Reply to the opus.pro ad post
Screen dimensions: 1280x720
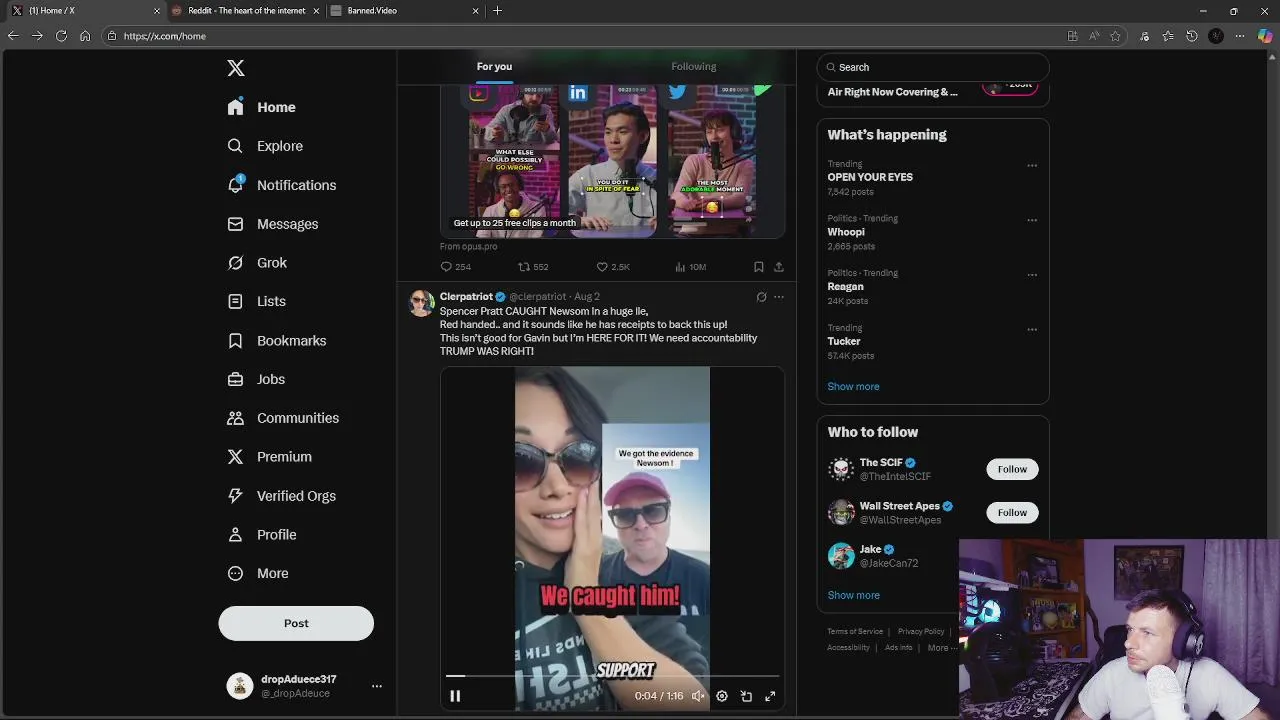coord(455,267)
